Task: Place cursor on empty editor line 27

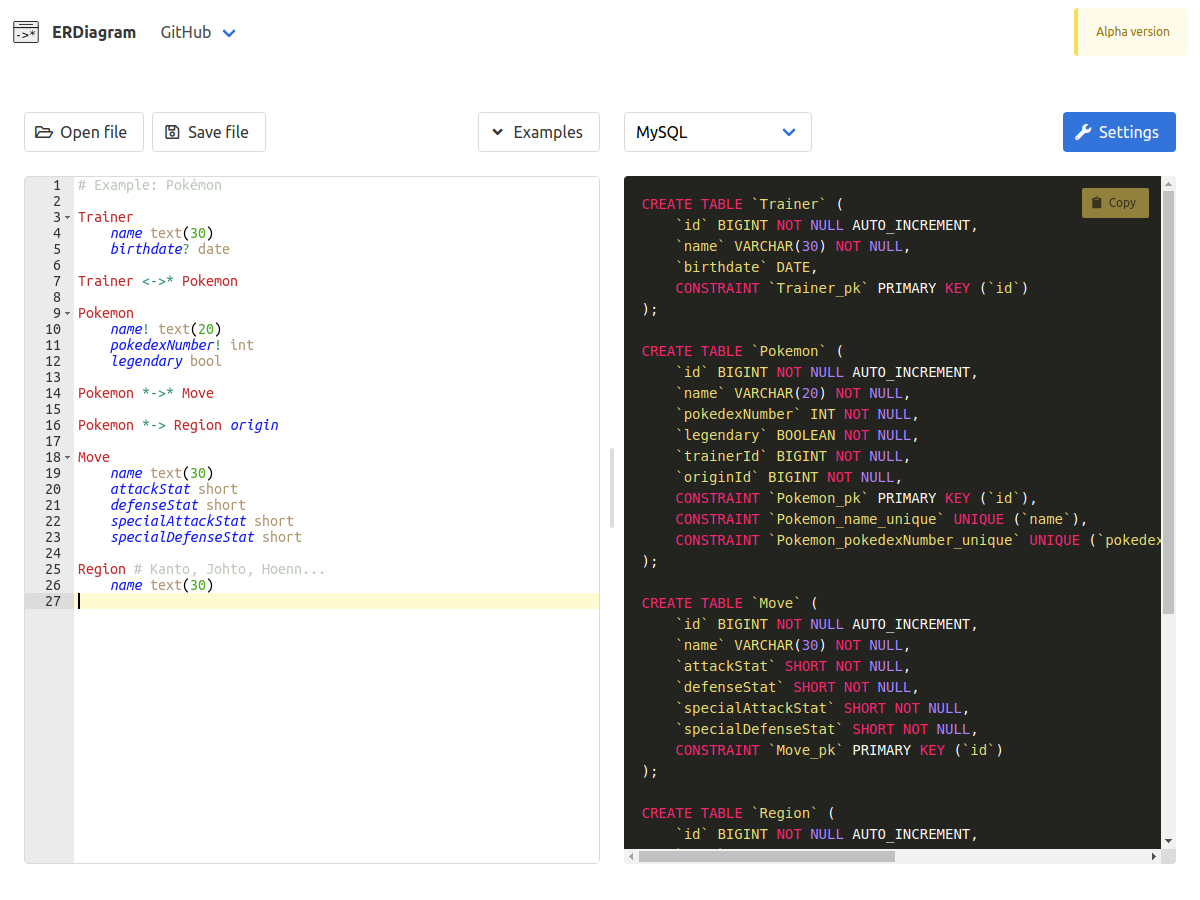Action: [x=338, y=601]
